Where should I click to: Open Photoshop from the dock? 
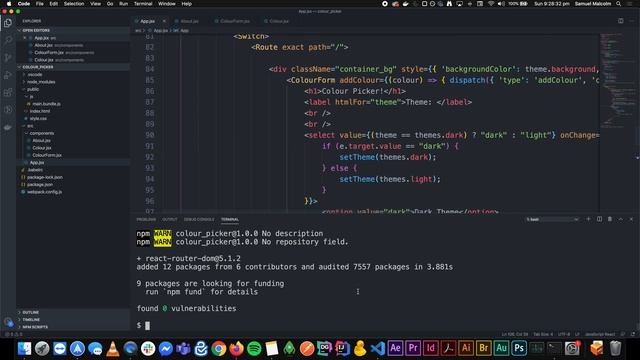click(519, 349)
